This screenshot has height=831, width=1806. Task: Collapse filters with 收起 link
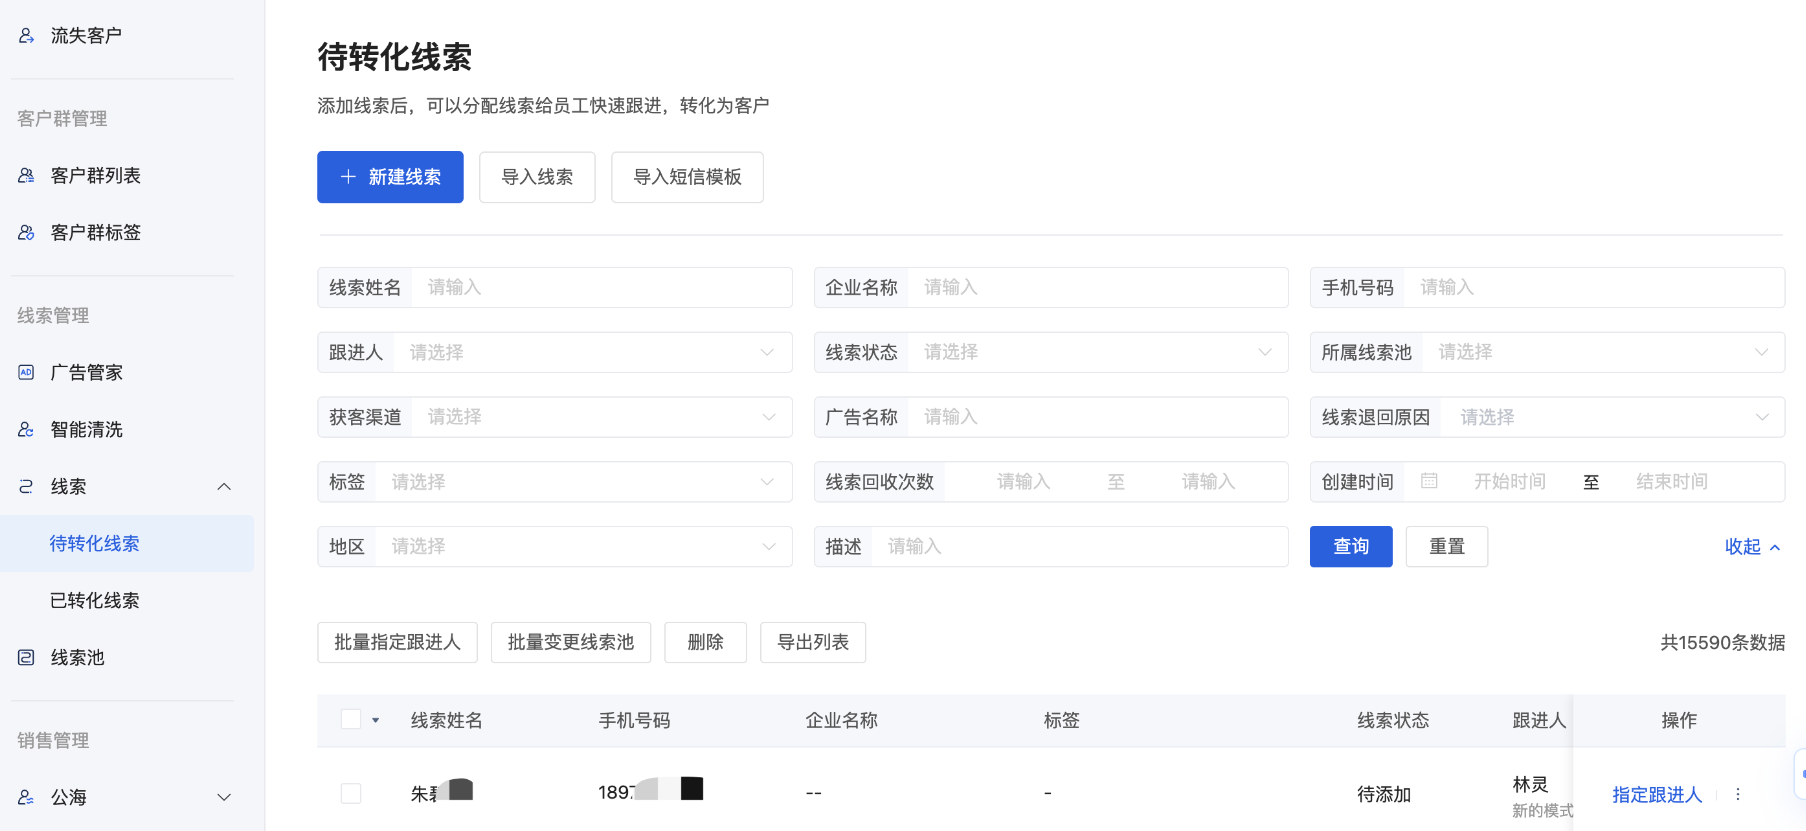[x=1752, y=547]
